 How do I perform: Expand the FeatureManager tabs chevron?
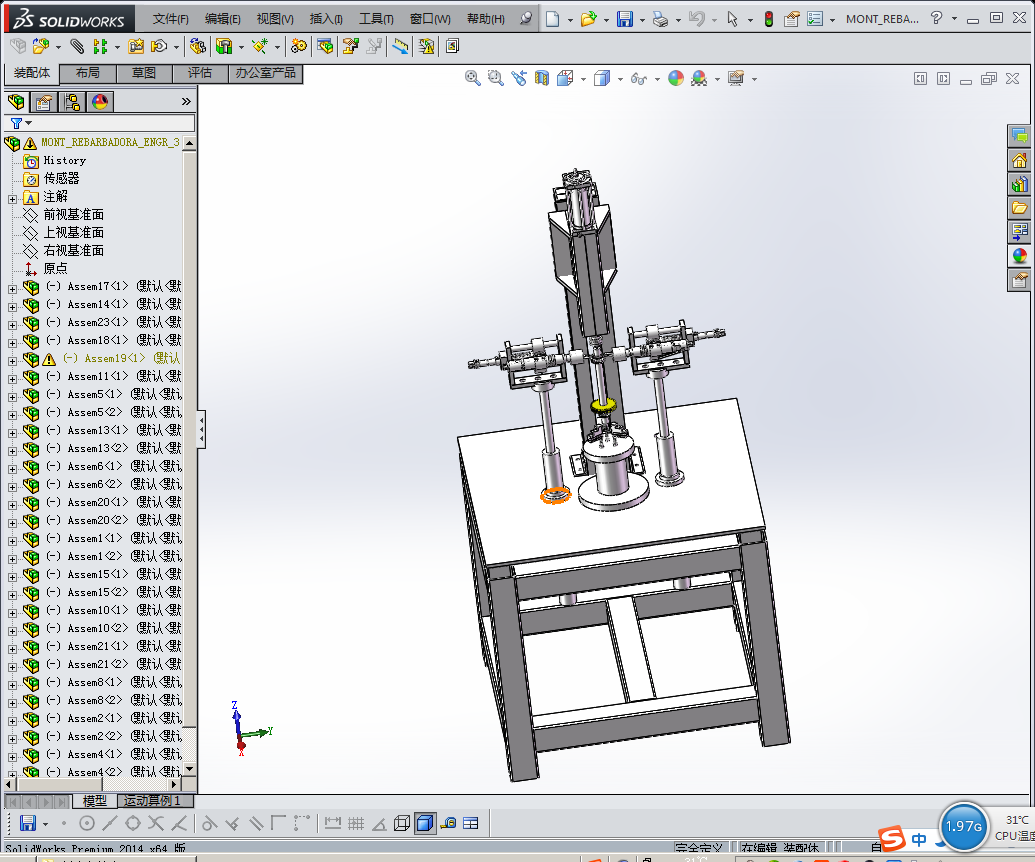tap(186, 101)
